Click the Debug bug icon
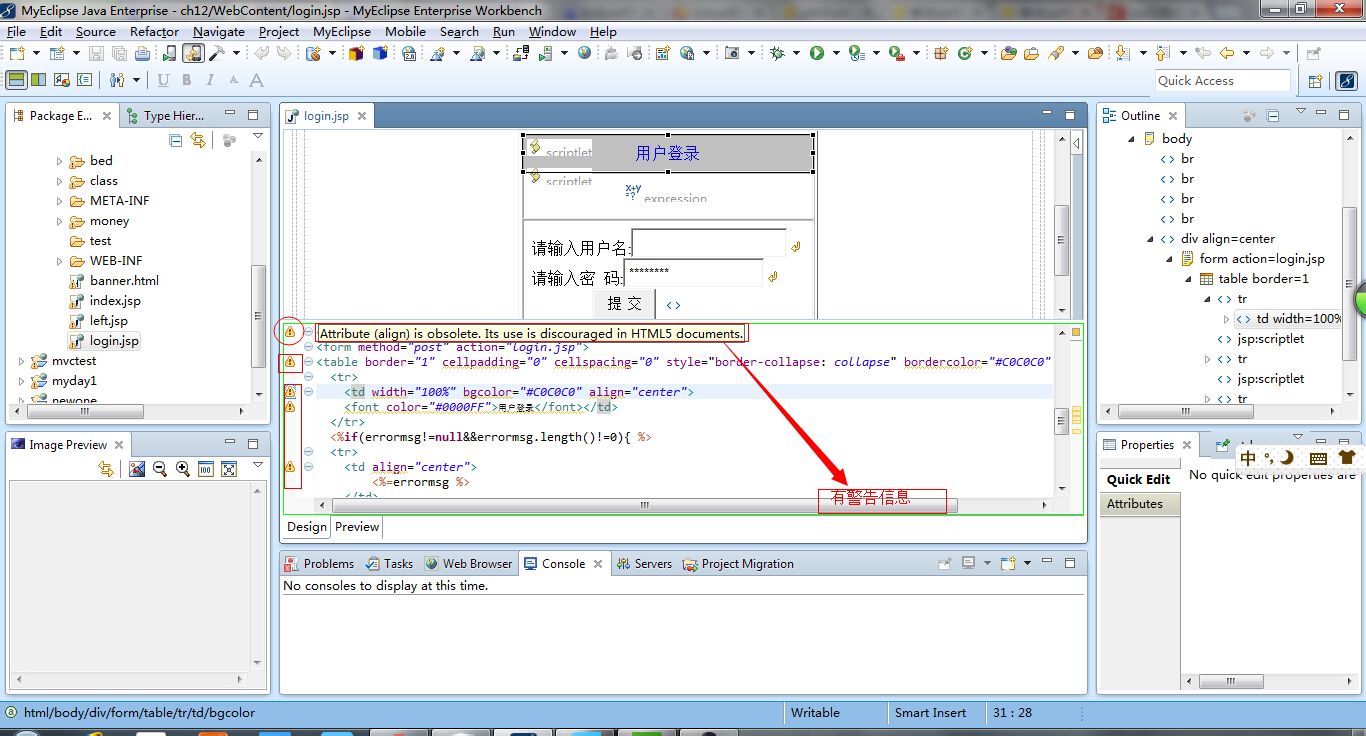The width and height of the screenshot is (1366, 736). pos(777,53)
